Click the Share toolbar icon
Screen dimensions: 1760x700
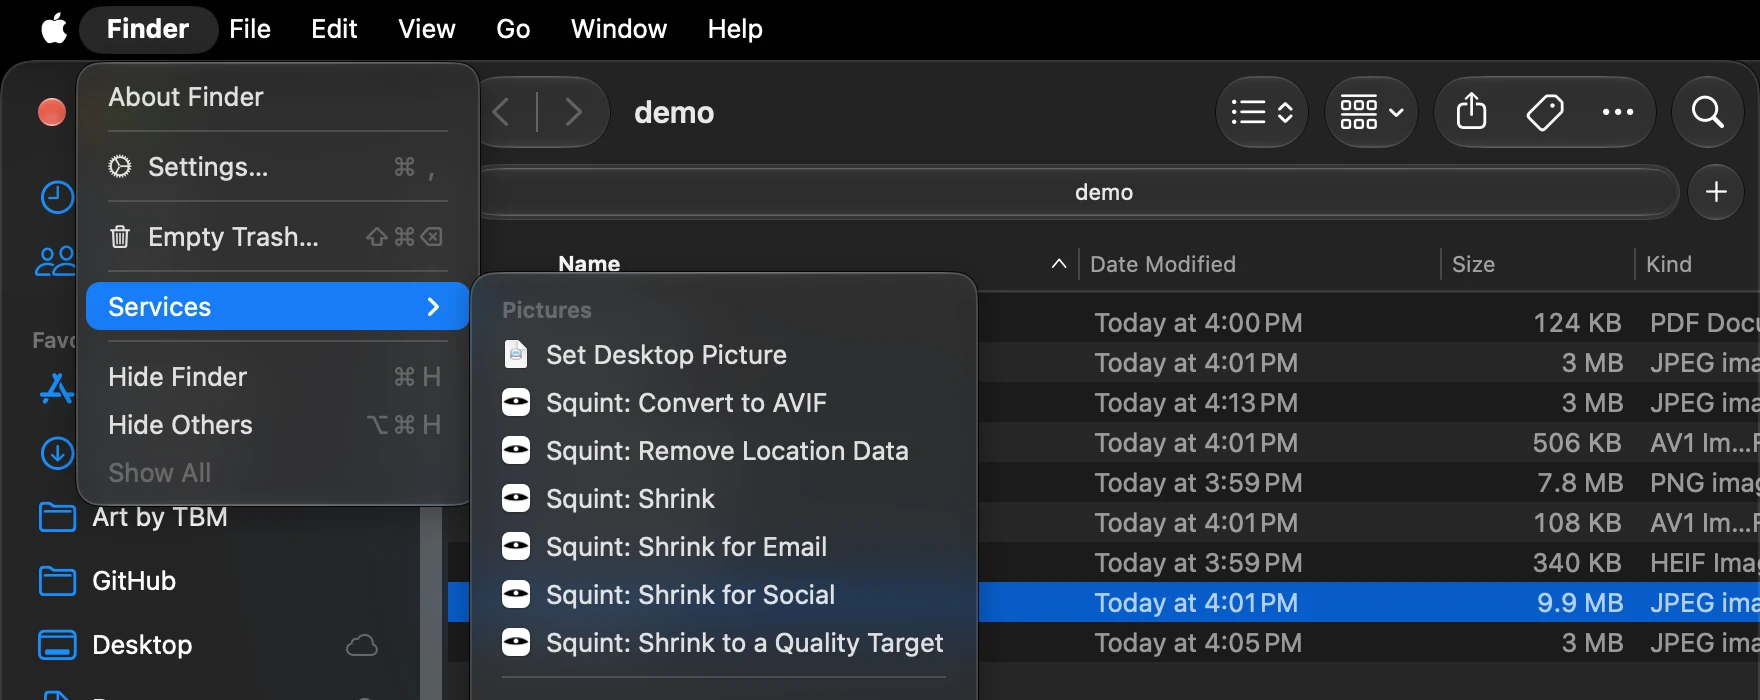(1471, 111)
